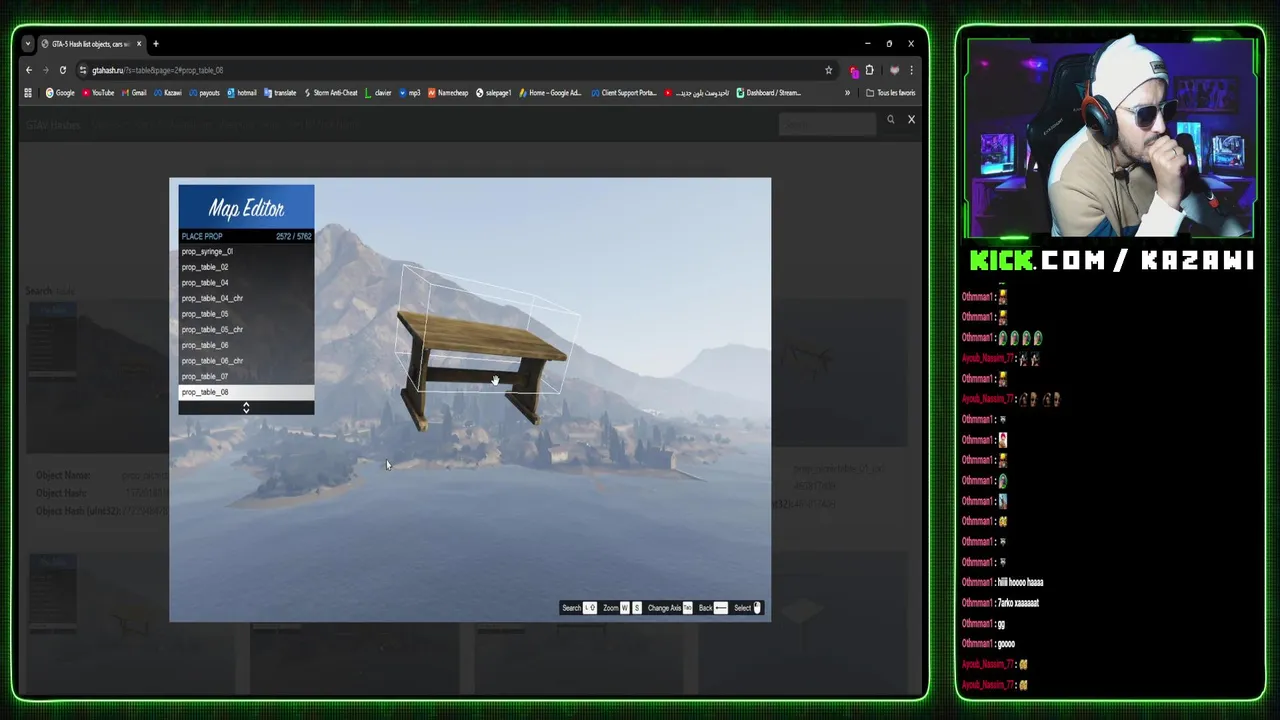The width and height of the screenshot is (1280, 720).
Task: Go back using browser back arrow
Action: pos(29,70)
